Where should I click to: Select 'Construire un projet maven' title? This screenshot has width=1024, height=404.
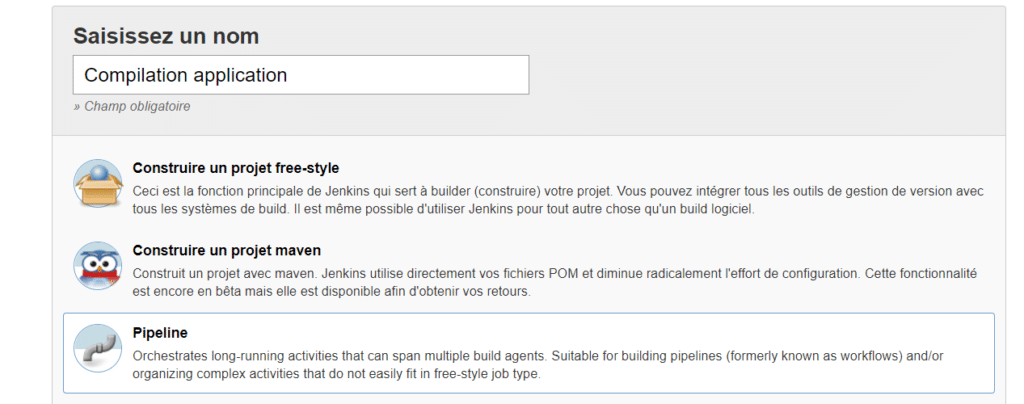(x=227, y=251)
